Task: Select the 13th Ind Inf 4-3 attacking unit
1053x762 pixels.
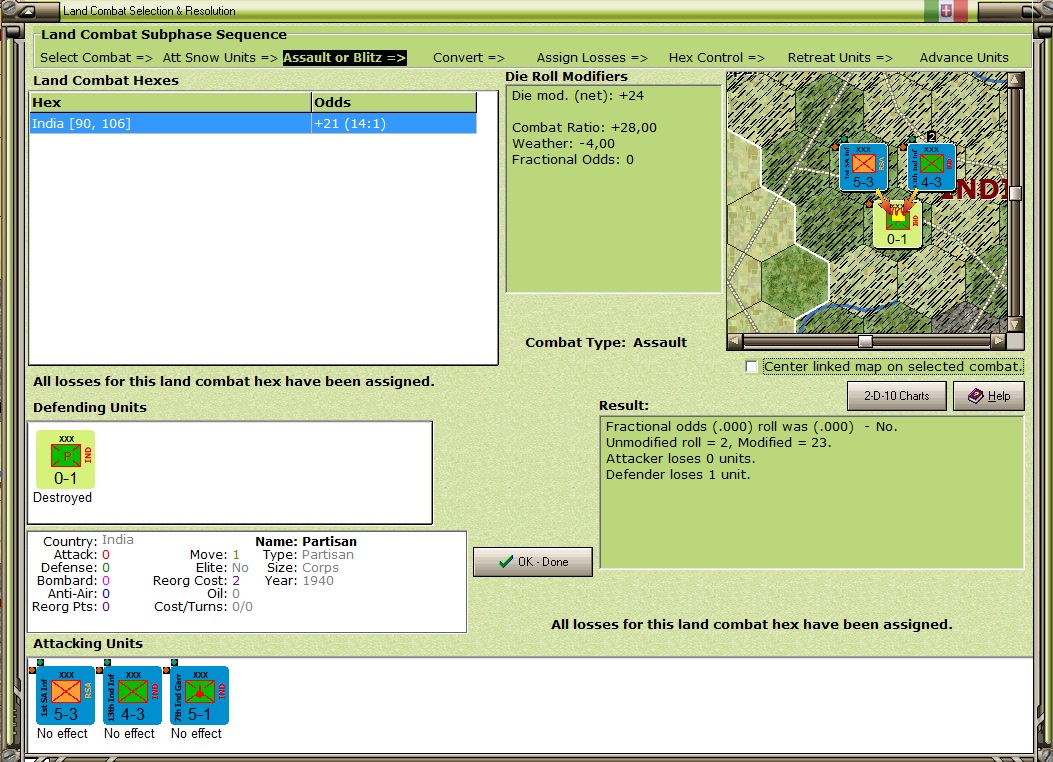Action: tap(132, 695)
